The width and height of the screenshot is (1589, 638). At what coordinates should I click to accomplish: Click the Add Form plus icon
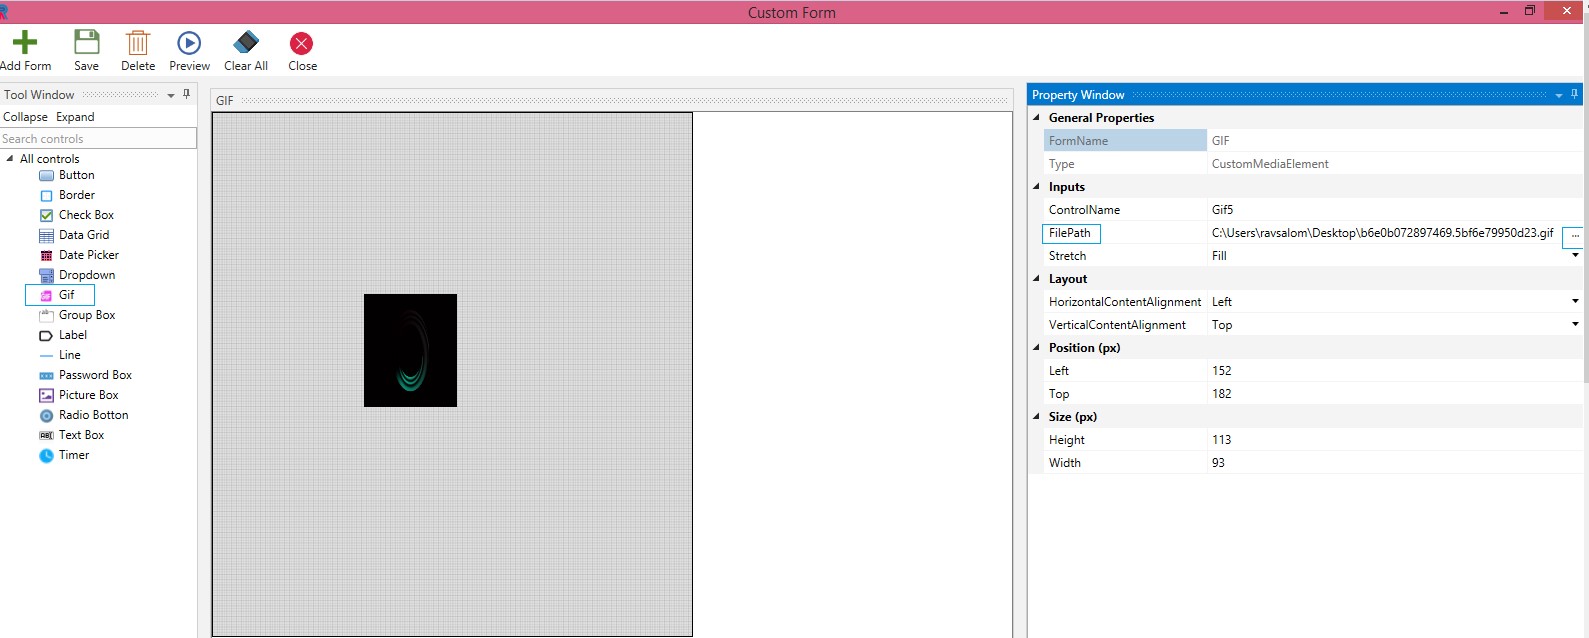point(25,43)
